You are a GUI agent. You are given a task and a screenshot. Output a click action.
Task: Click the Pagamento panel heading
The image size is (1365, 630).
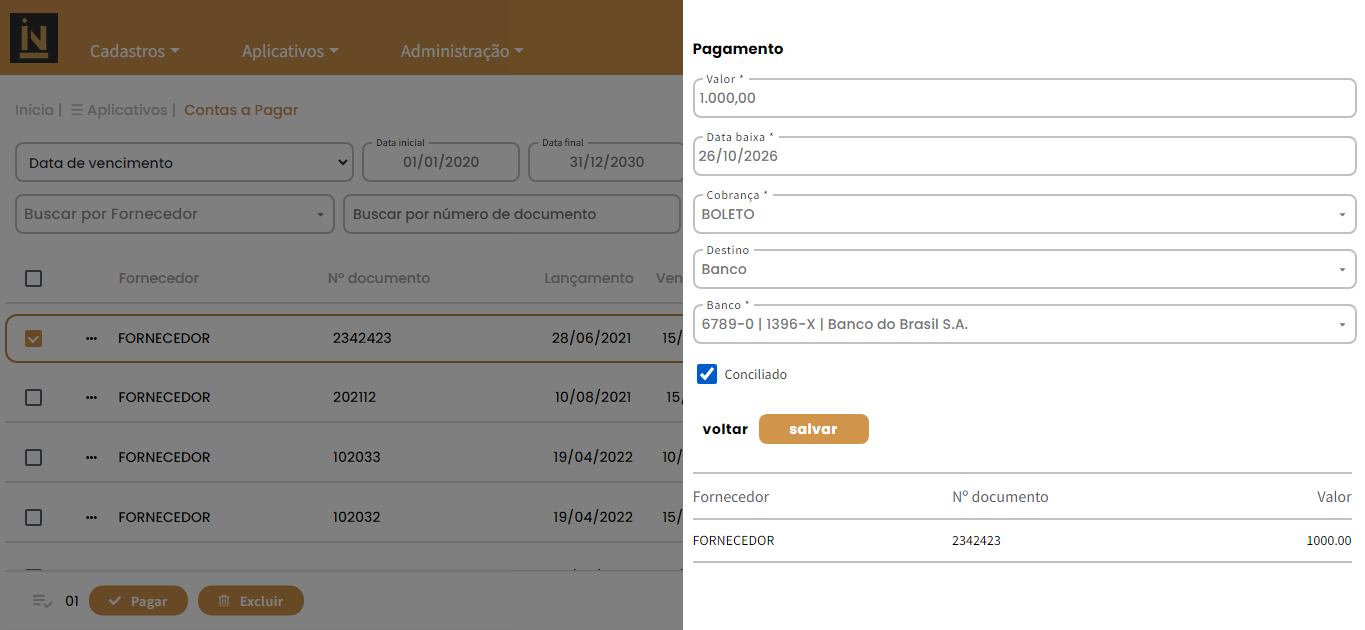738,48
